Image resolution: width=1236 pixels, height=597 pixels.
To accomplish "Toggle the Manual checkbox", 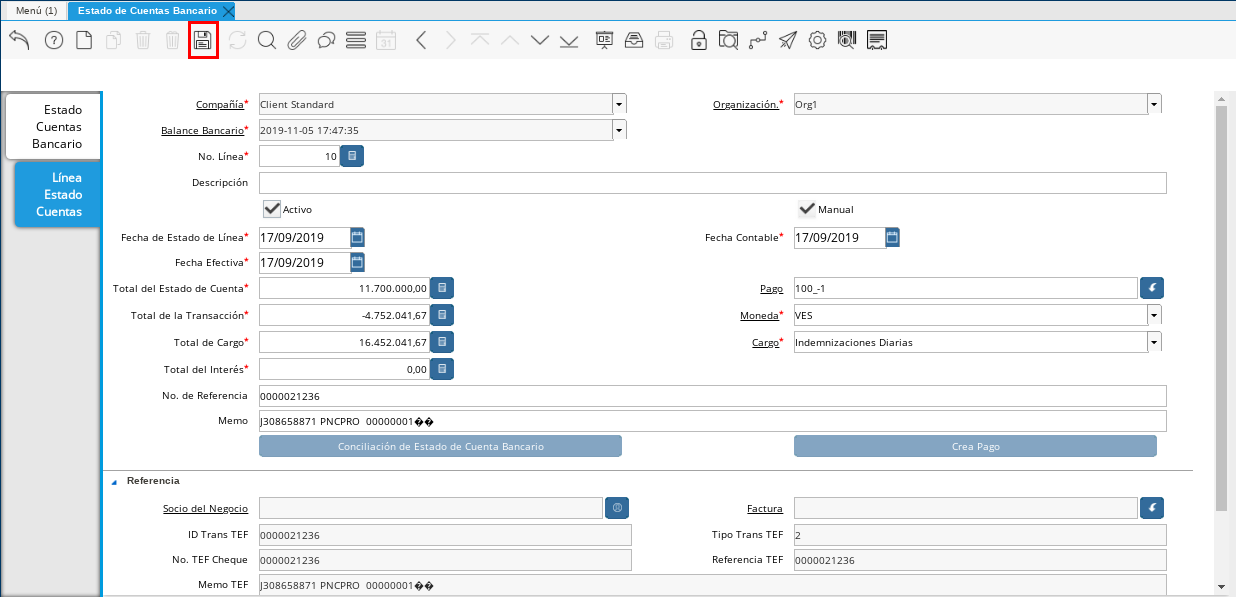I will (806, 209).
